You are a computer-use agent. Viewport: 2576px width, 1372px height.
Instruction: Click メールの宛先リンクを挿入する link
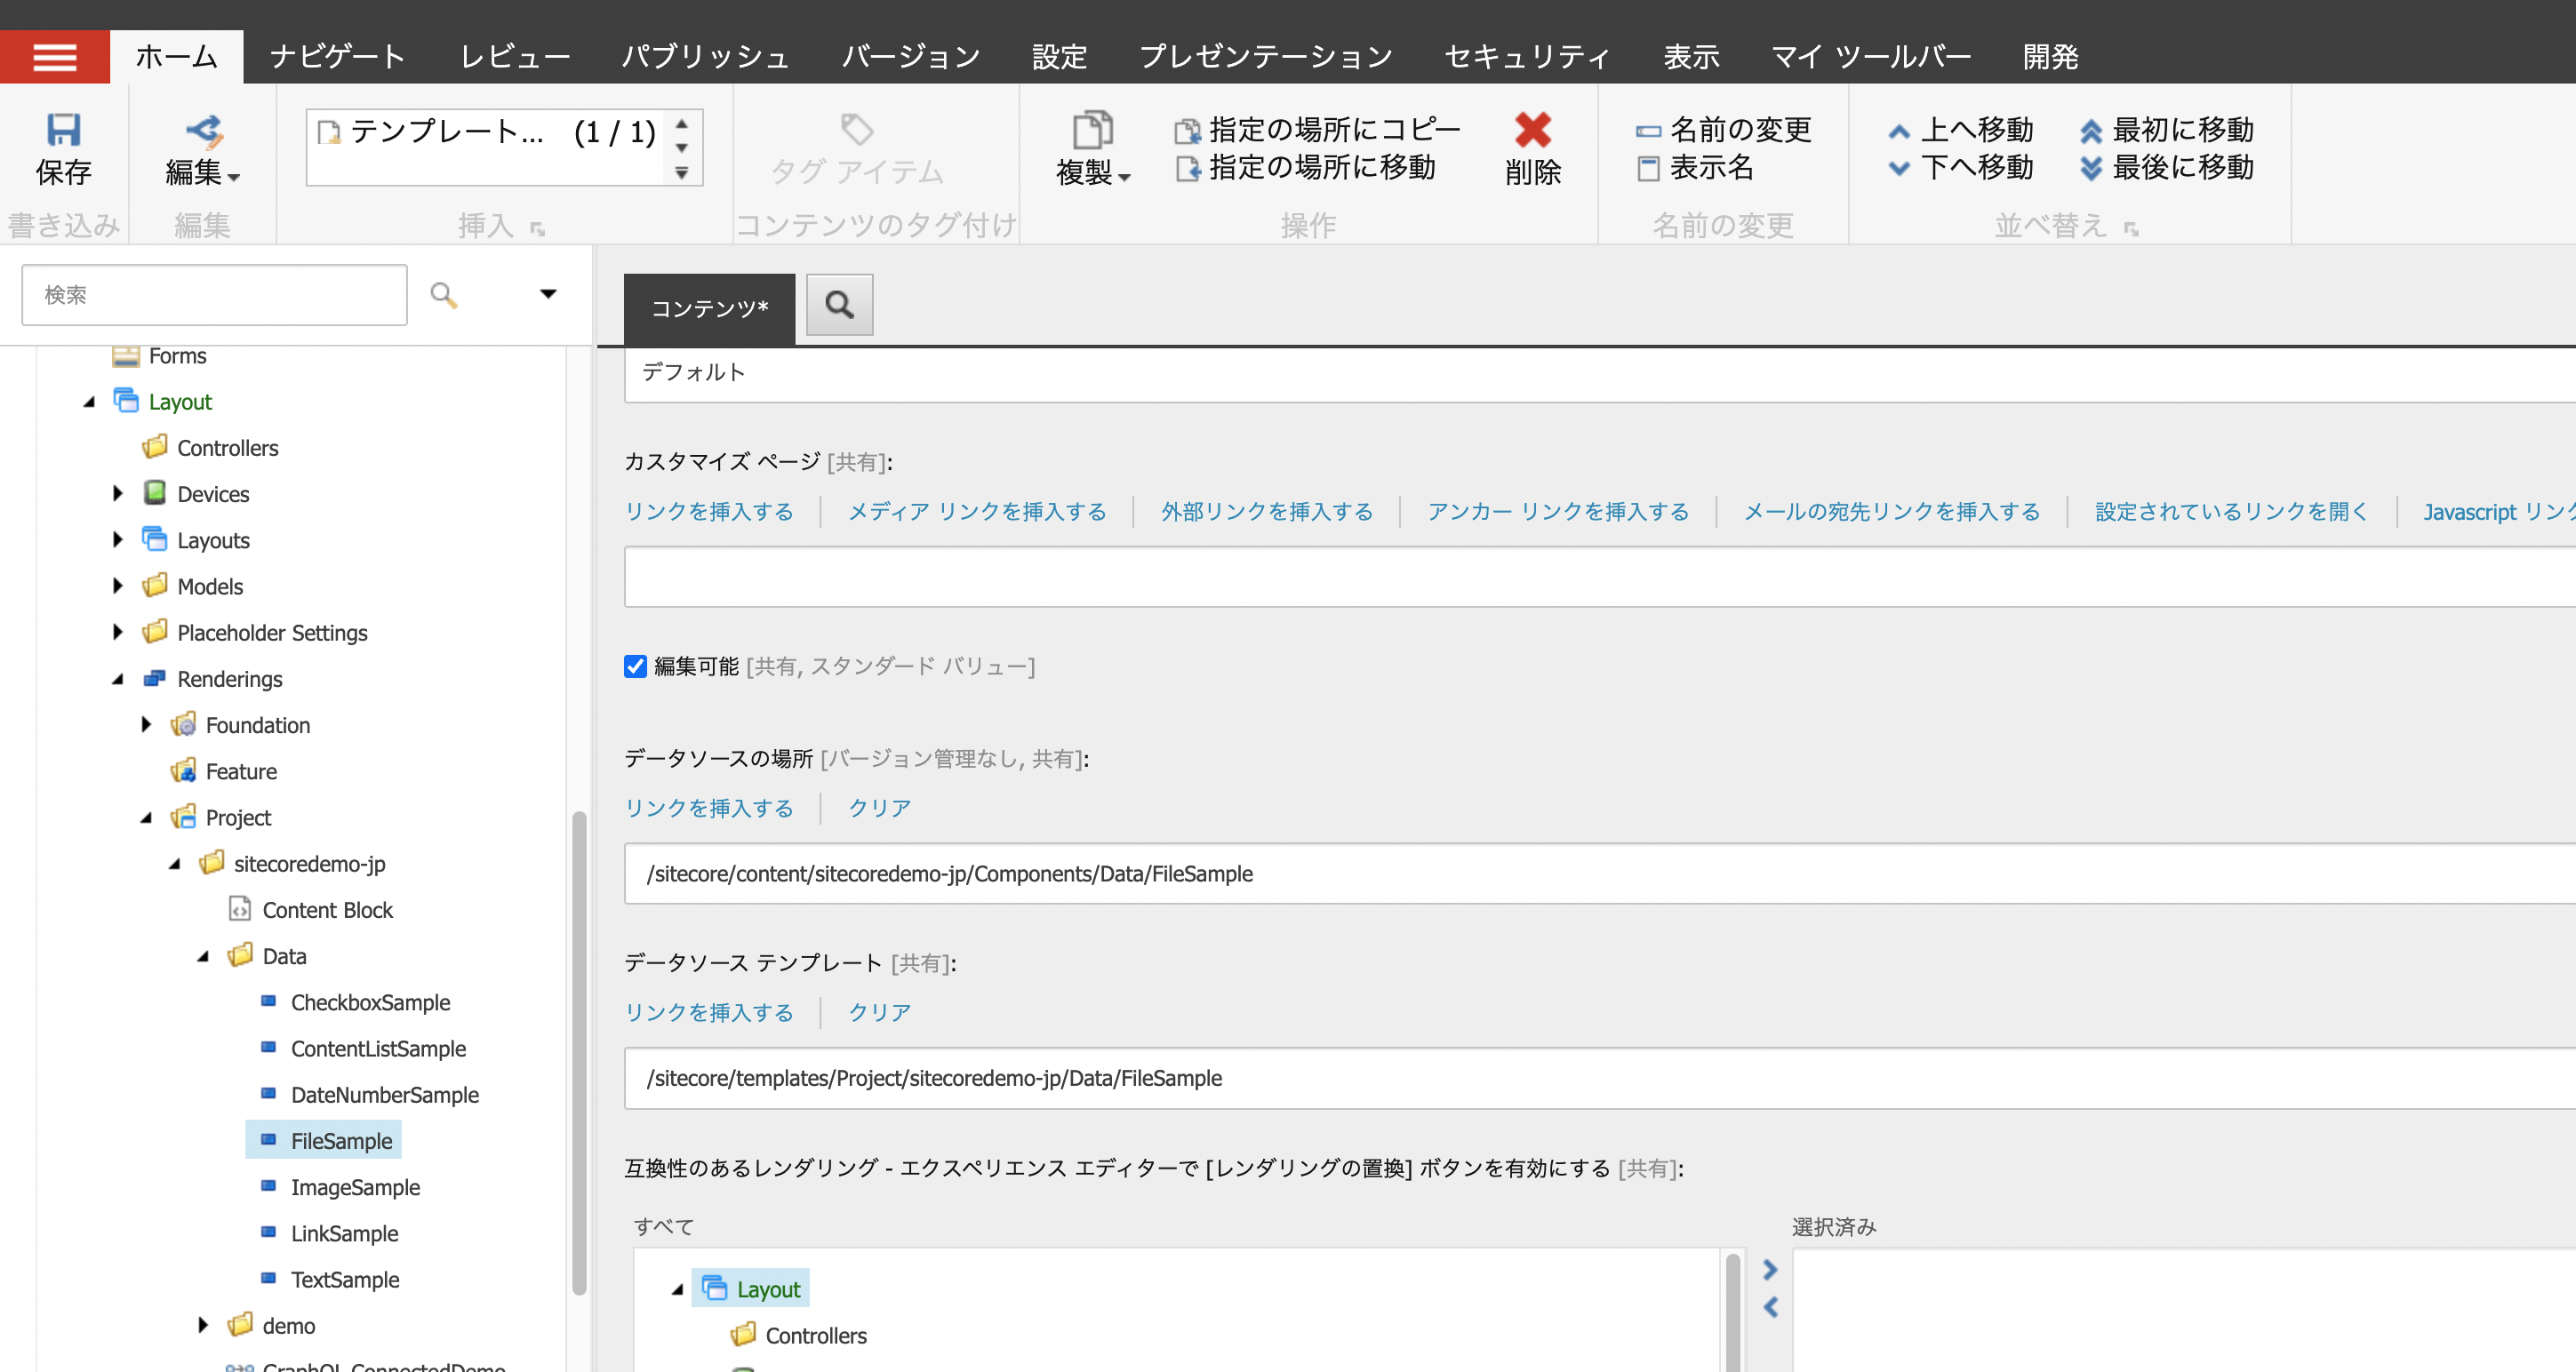[1892, 512]
